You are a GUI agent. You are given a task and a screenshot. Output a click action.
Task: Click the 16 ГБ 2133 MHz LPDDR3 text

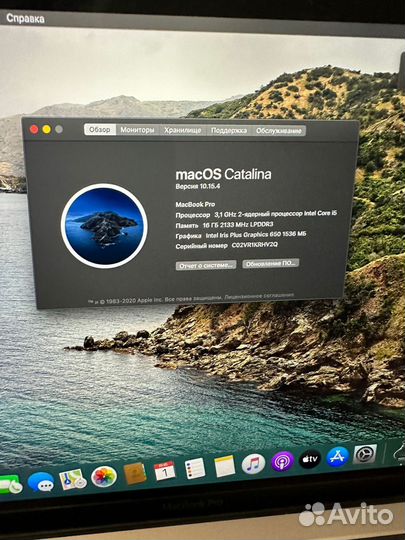point(238,225)
